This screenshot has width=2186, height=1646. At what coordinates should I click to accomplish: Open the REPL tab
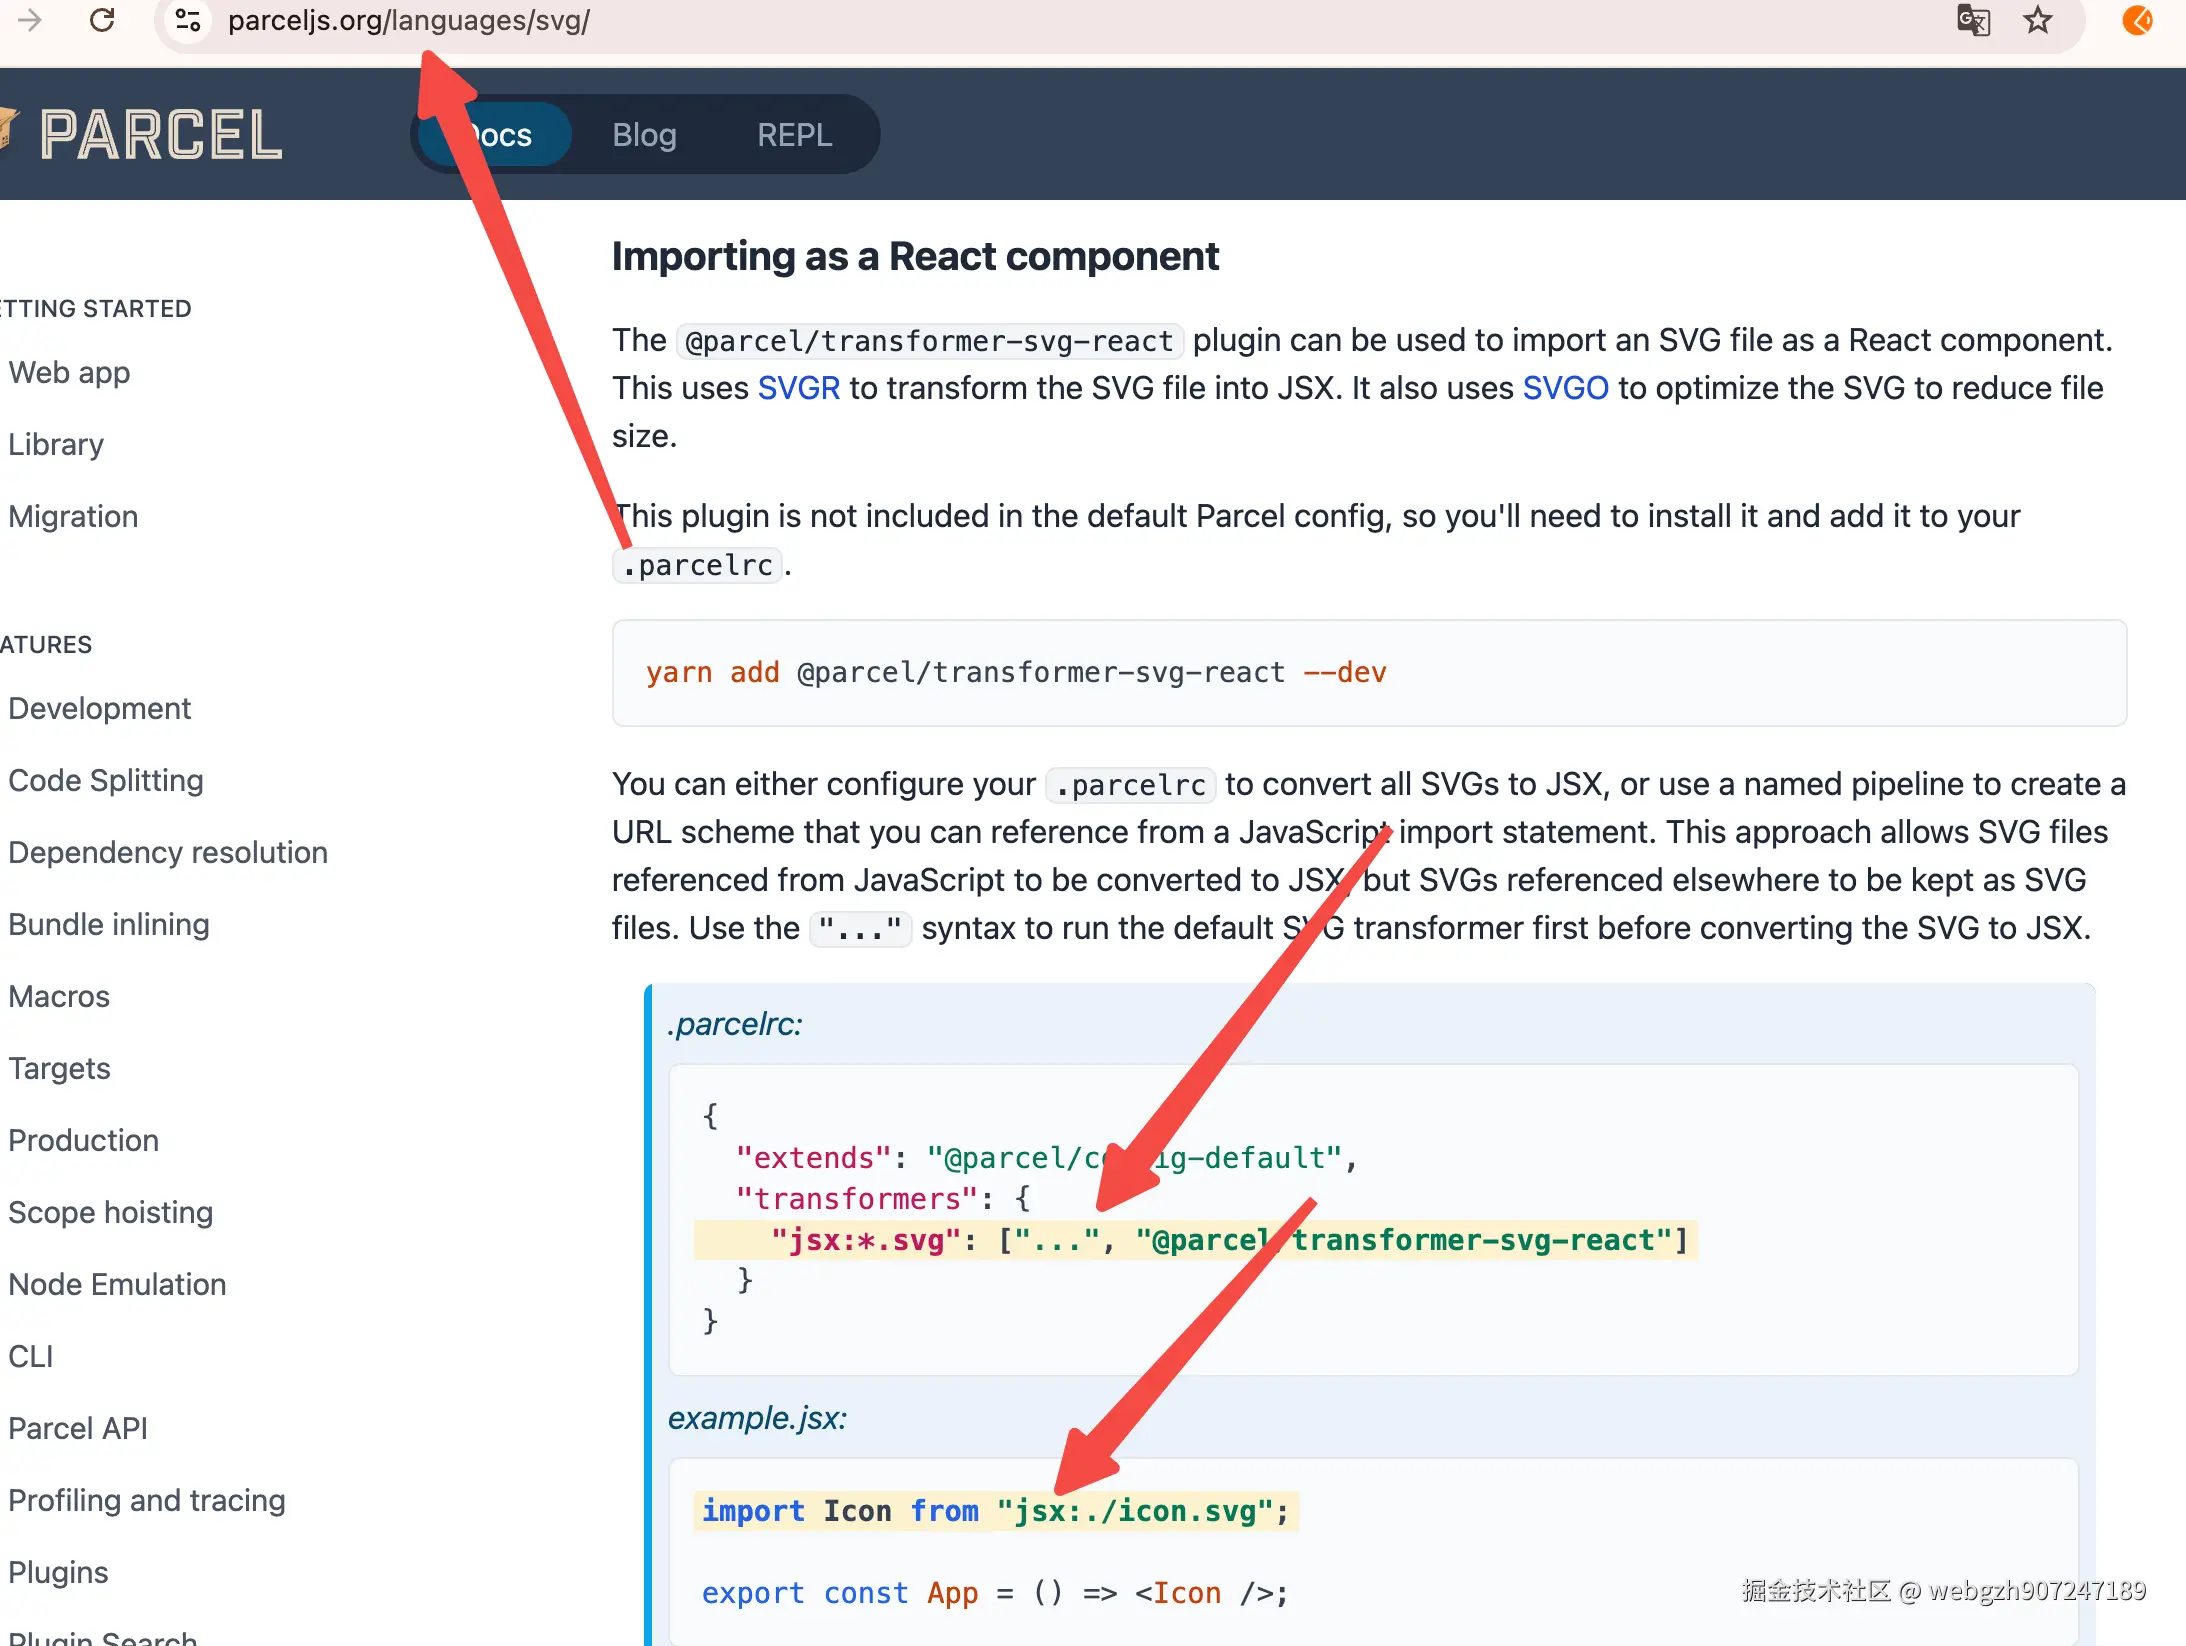point(794,135)
